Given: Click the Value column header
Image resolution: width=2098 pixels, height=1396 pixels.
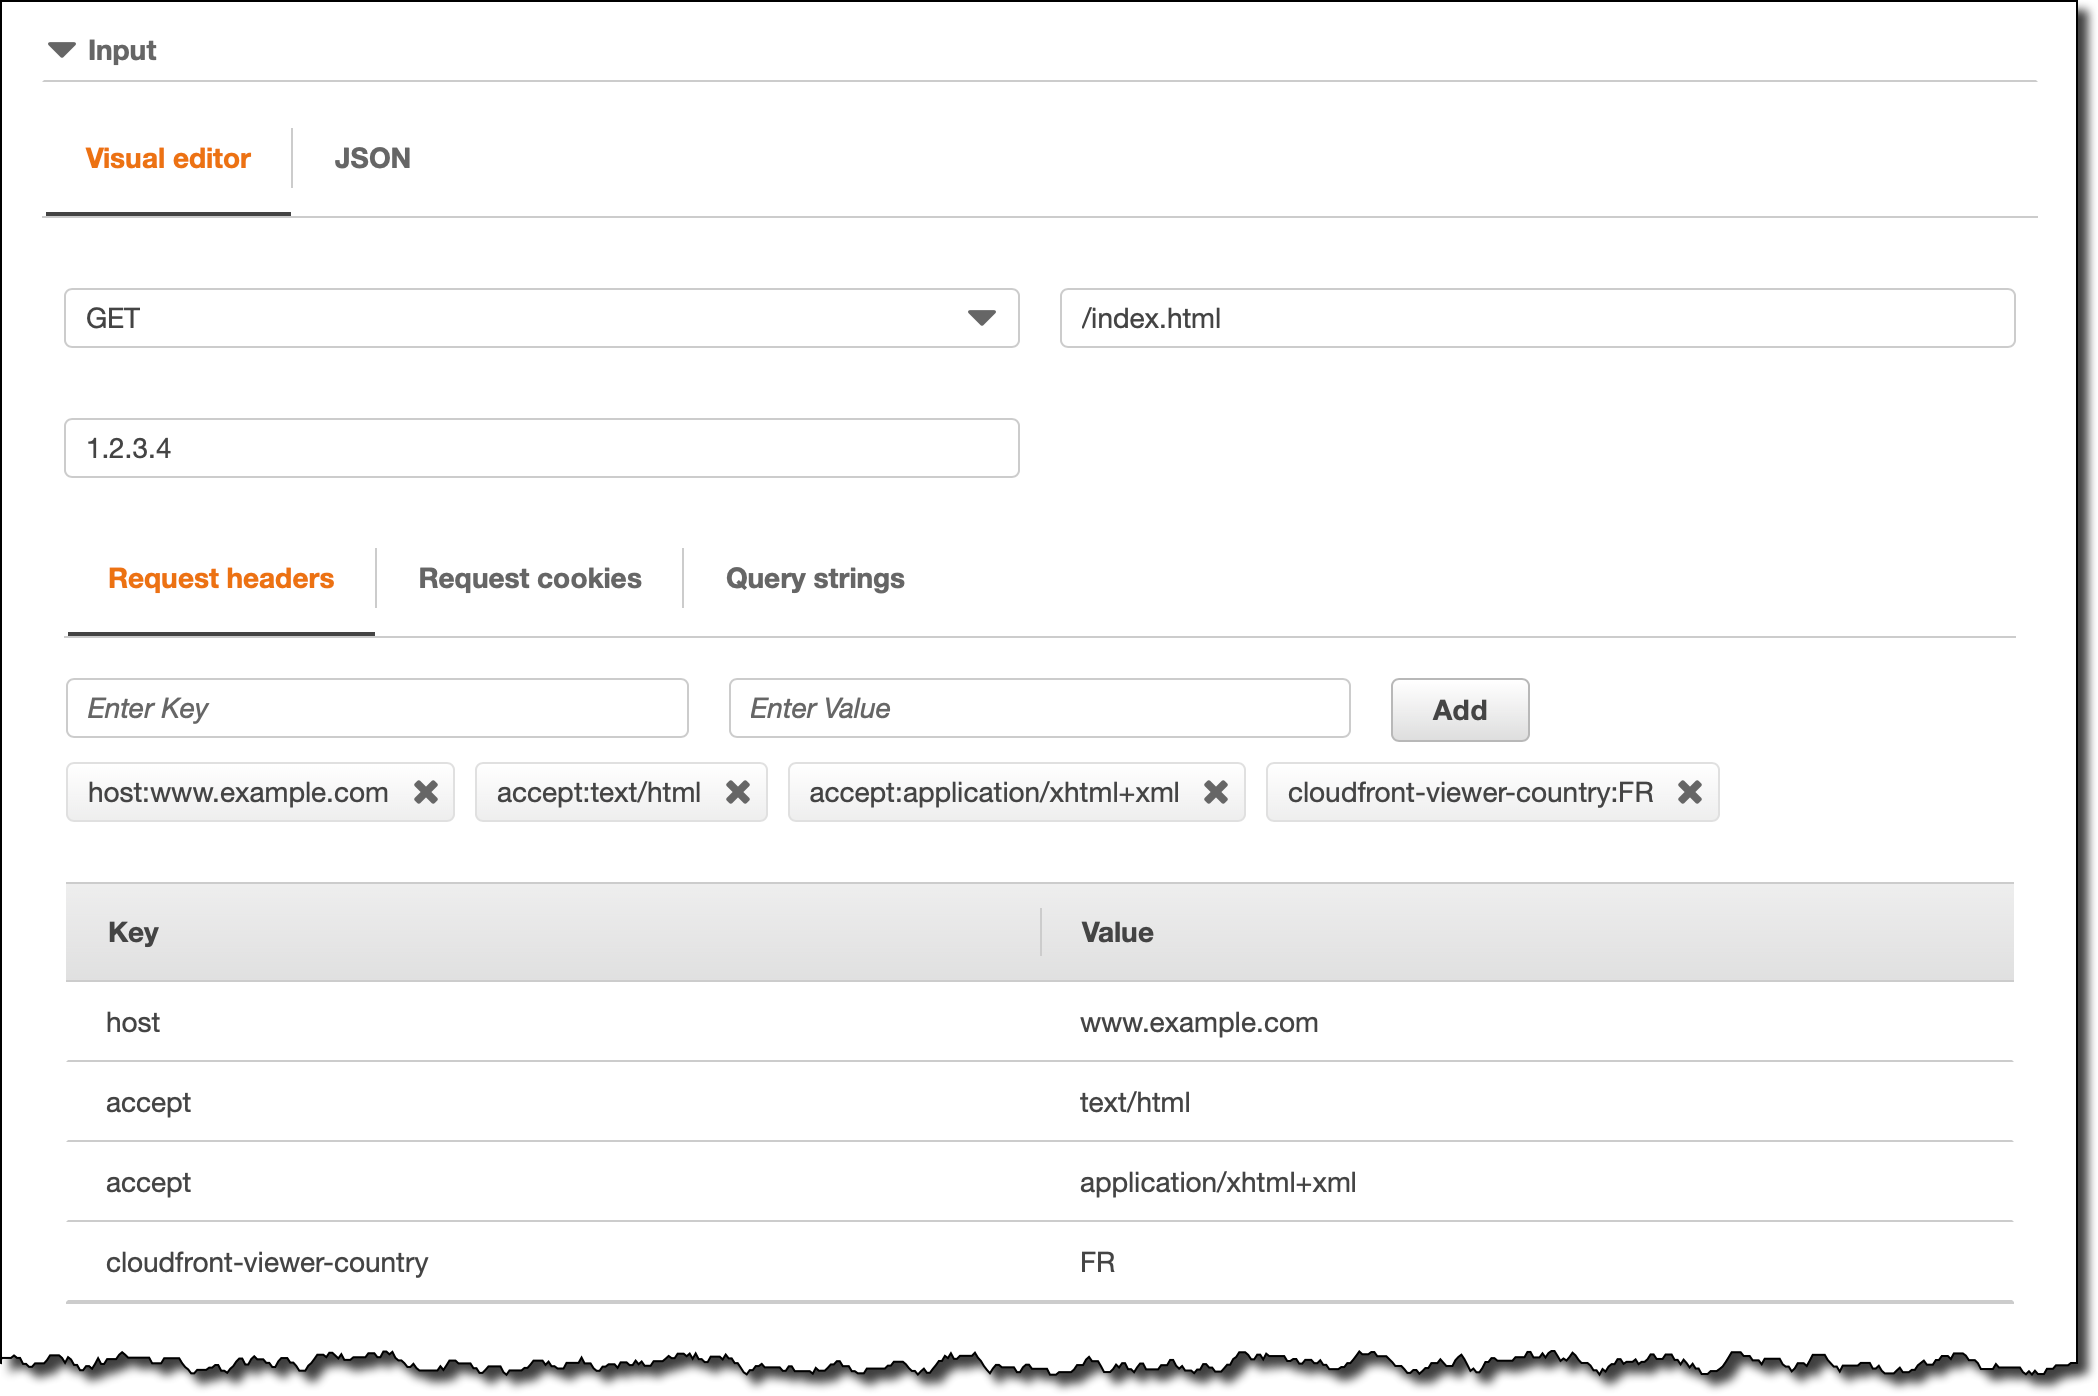Looking at the screenshot, I should point(1117,932).
